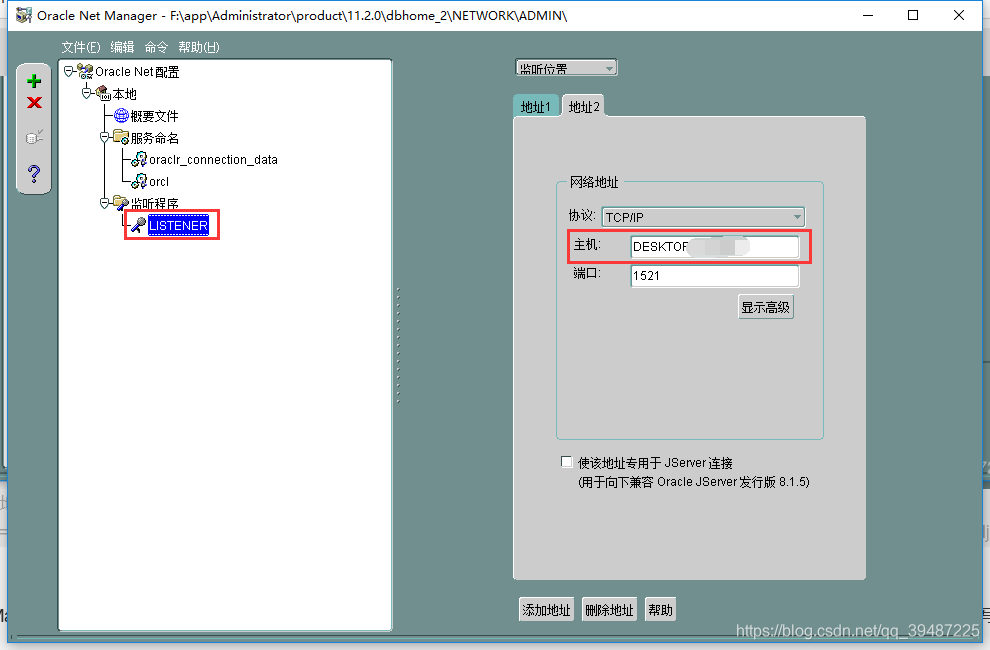
Task: Collapse the 服务命名 tree node
Action: [104, 138]
